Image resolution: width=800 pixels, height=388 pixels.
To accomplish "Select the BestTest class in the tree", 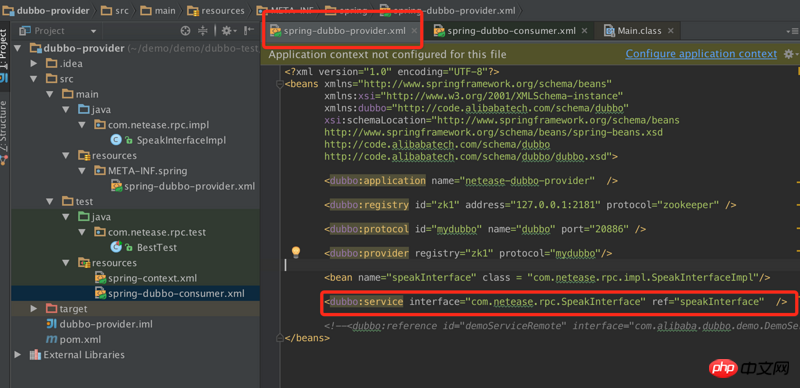I will point(157,248).
